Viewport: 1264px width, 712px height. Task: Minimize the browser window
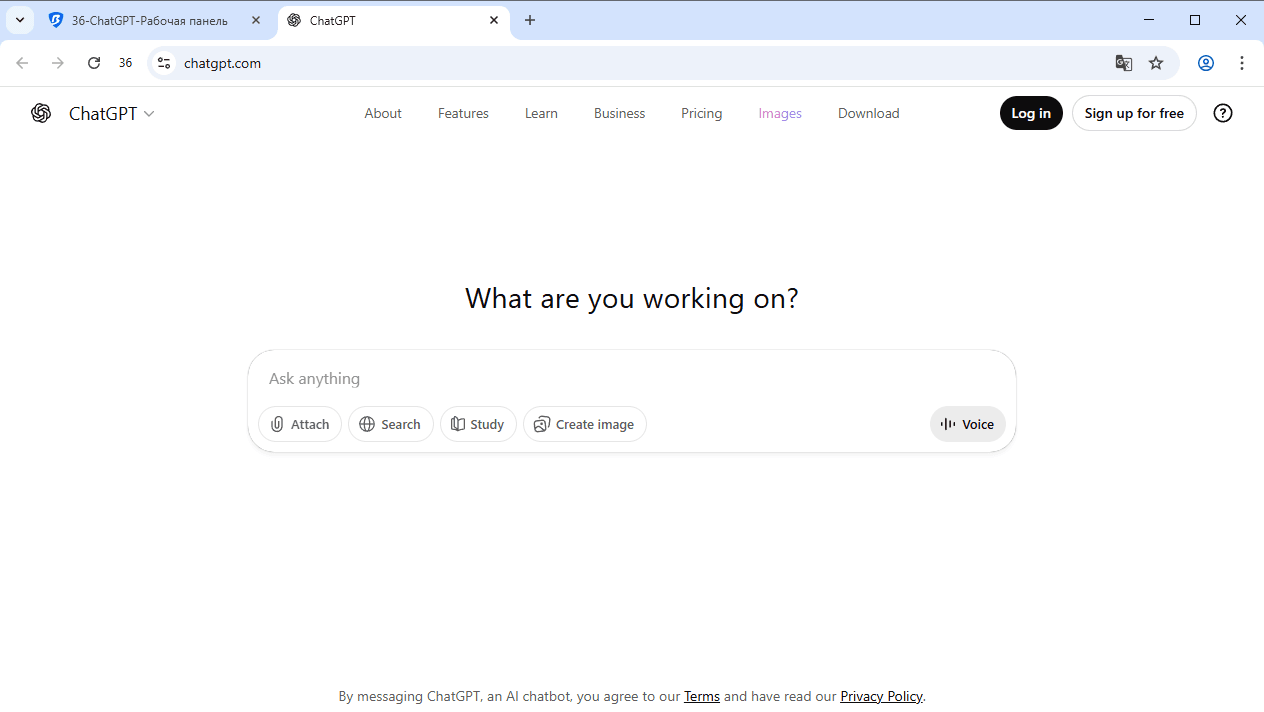click(x=1149, y=20)
